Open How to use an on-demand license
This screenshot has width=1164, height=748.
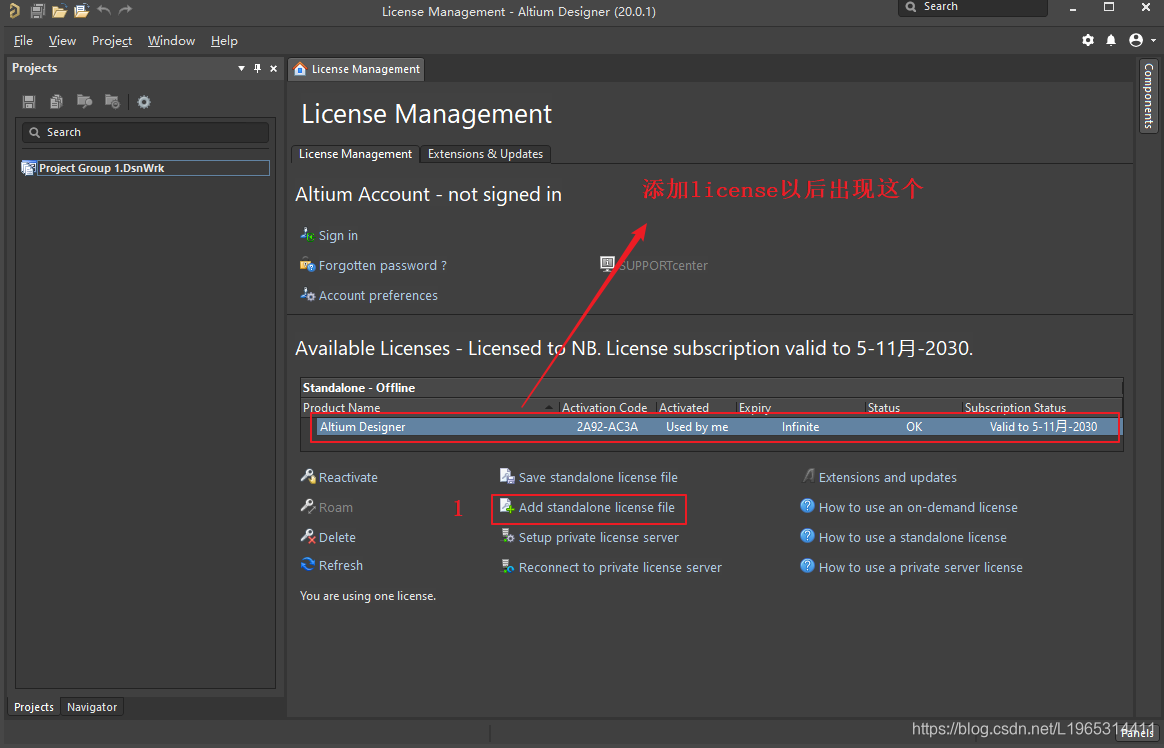pyautogui.click(x=918, y=508)
